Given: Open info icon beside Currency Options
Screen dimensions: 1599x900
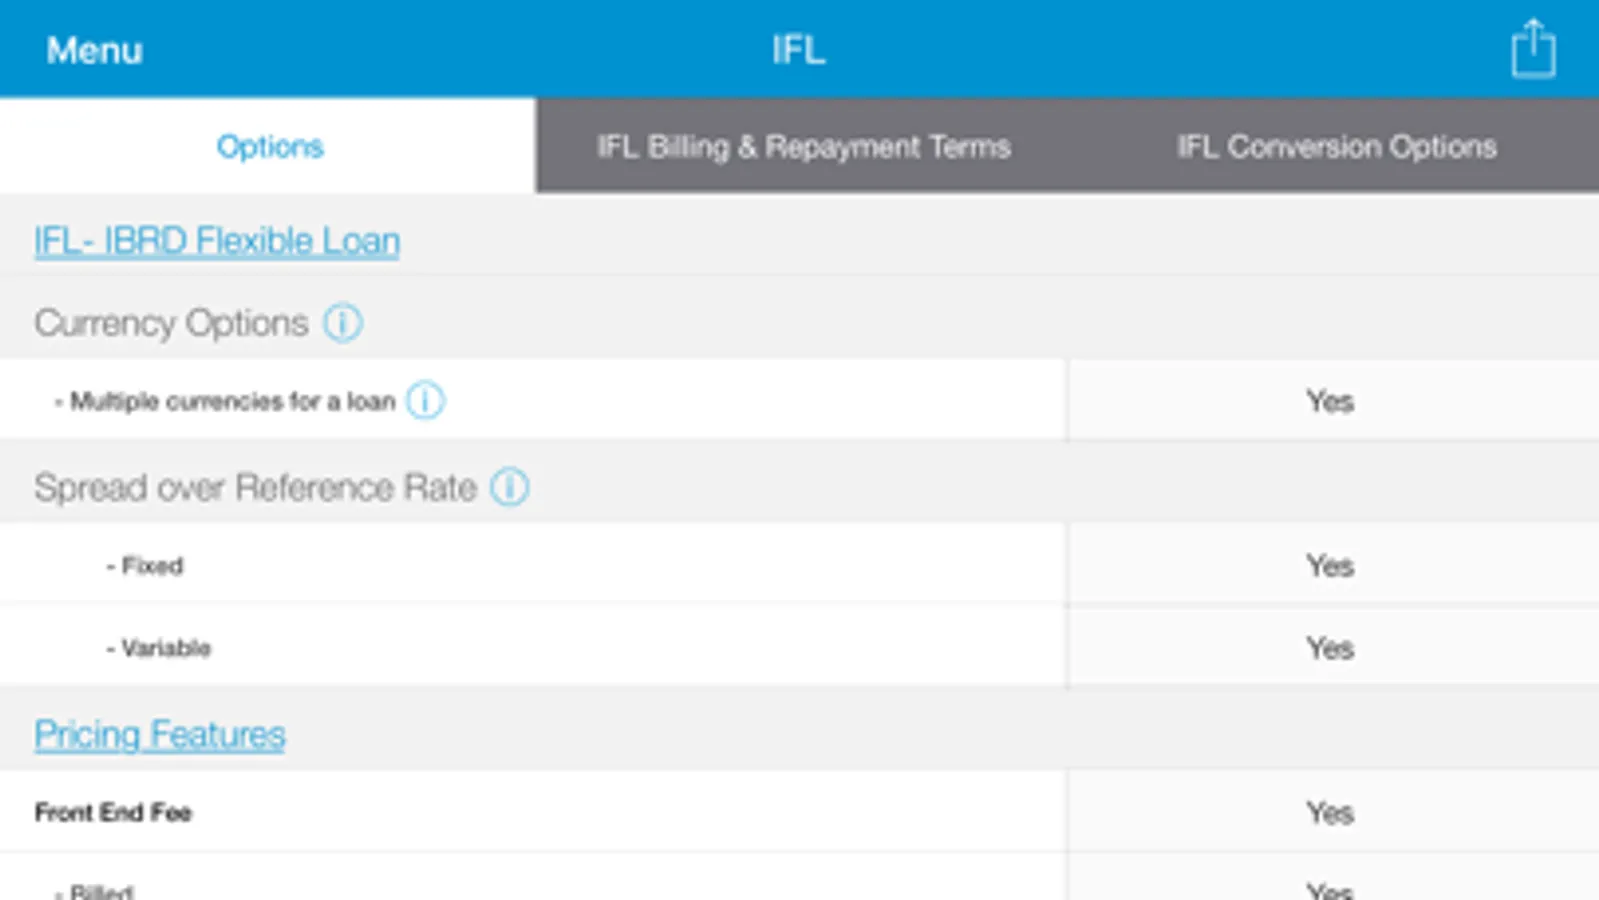Looking at the screenshot, I should pyautogui.click(x=342, y=323).
